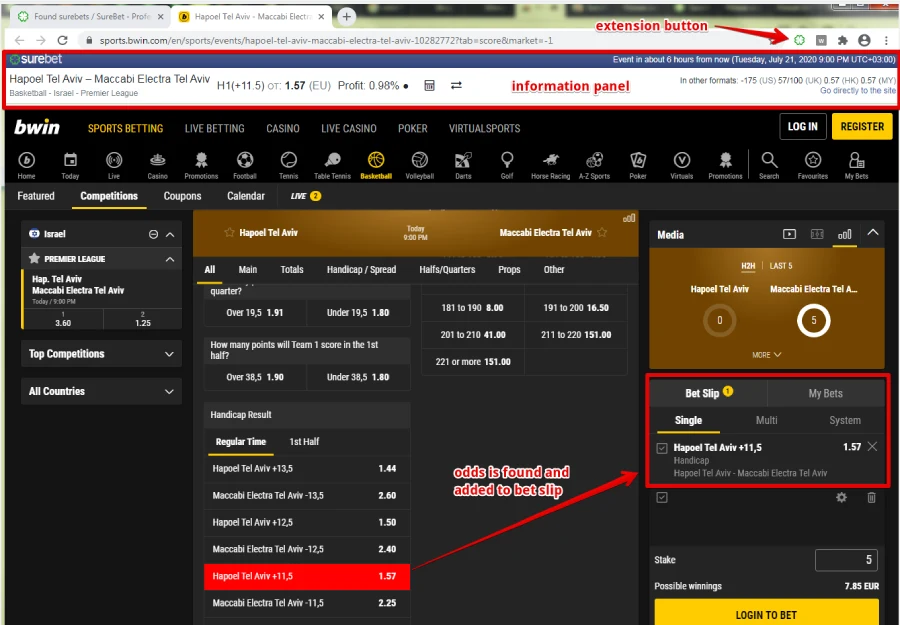The width and height of the screenshot is (900, 625).
Task: Collapse the Media panel chevron
Action: pos(873,234)
